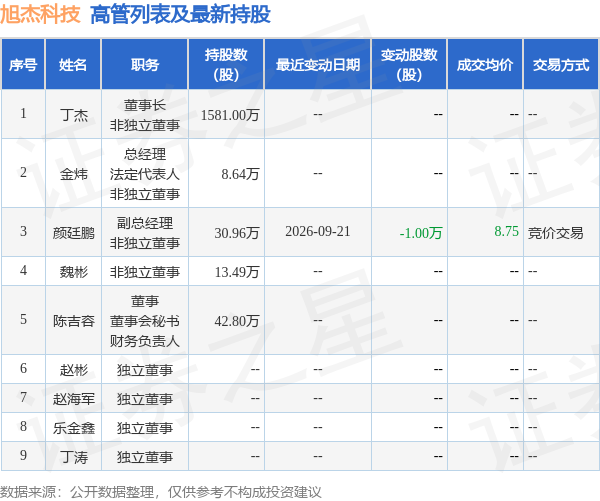Viewport: 600px width, 501px height.
Task: Select the 姓名 column header
Action: [73, 65]
